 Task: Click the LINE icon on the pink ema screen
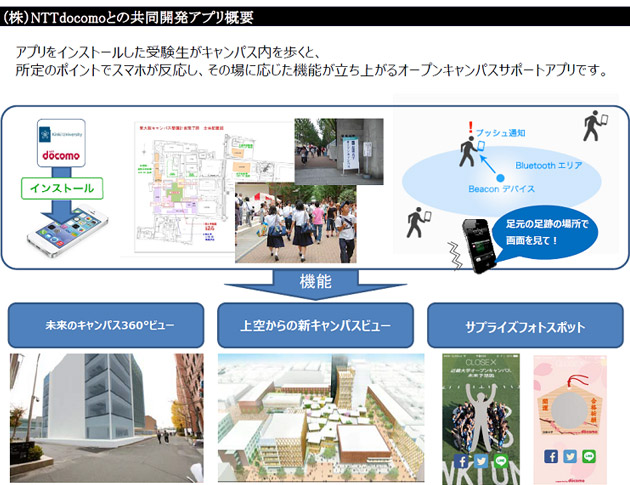coord(589,456)
